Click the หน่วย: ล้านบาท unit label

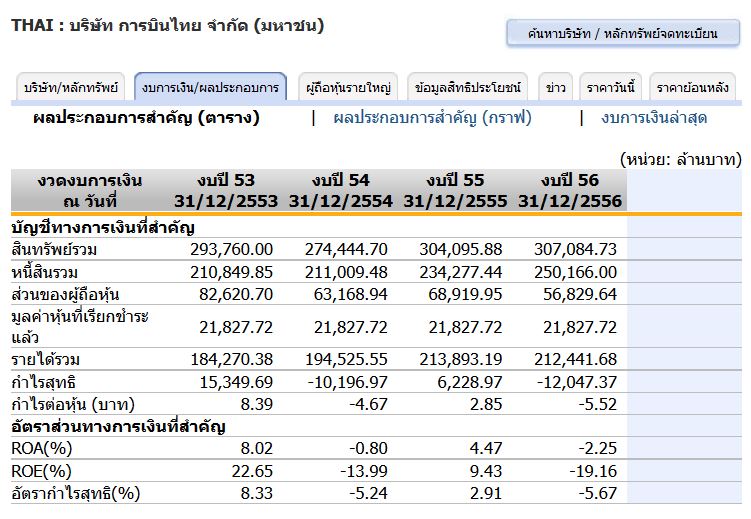[681, 159]
